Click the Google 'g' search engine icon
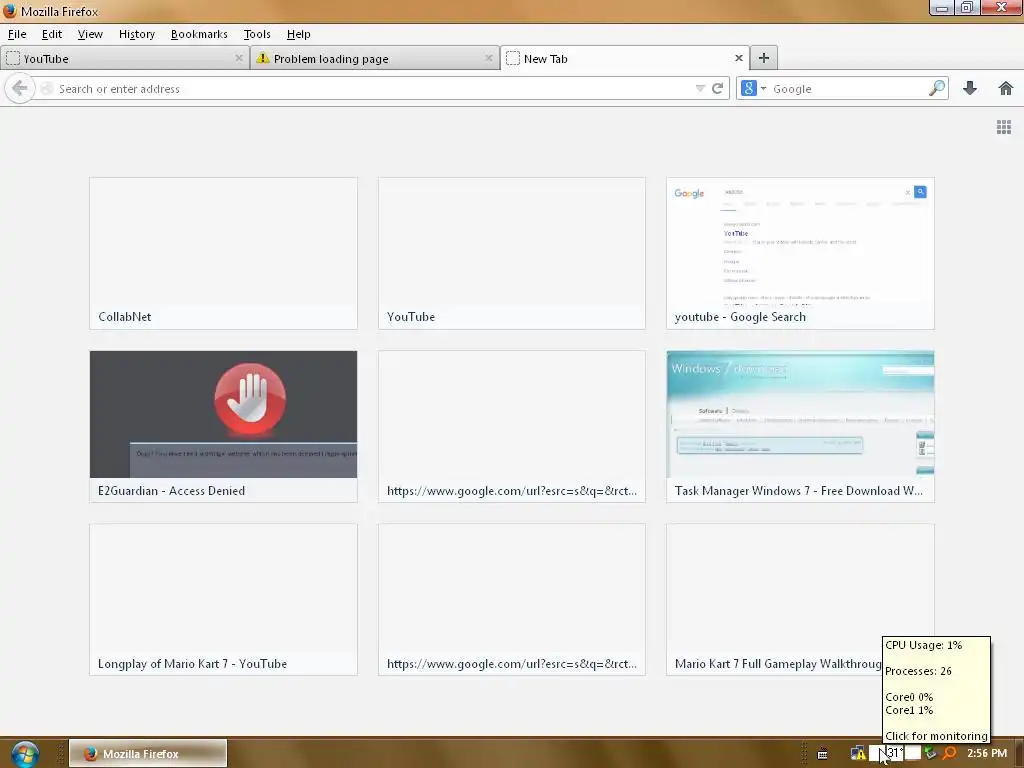The width and height of the screenshot is (1024, 768). click(x=748, y=88)
